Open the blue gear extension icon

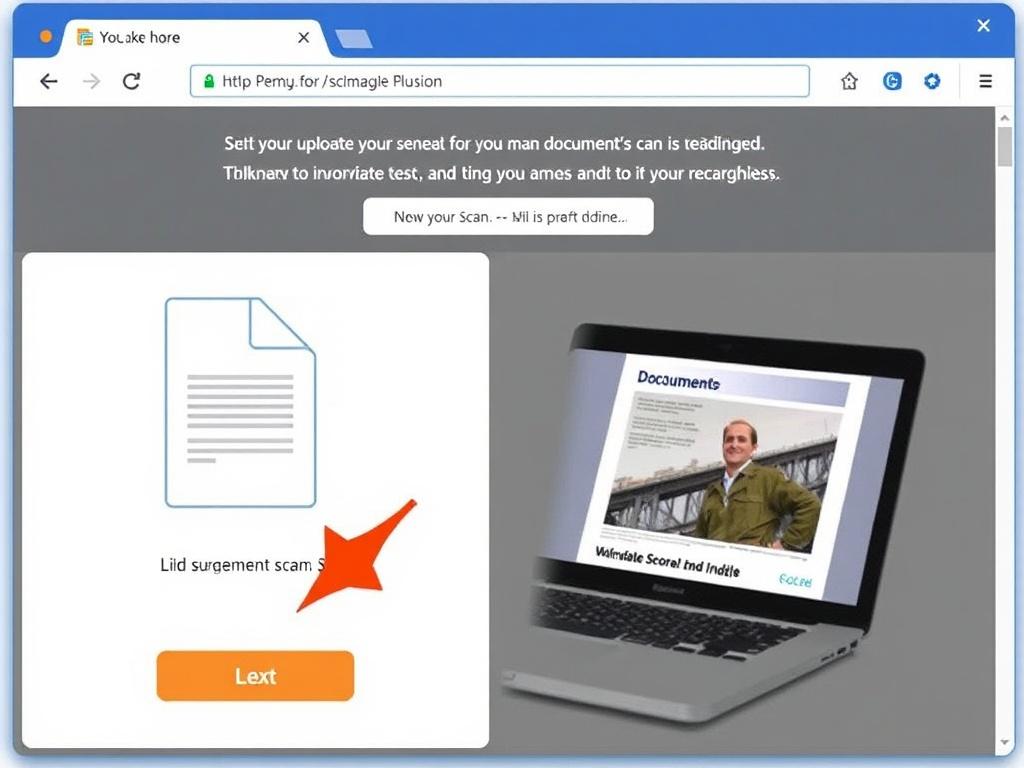[932, 82]
